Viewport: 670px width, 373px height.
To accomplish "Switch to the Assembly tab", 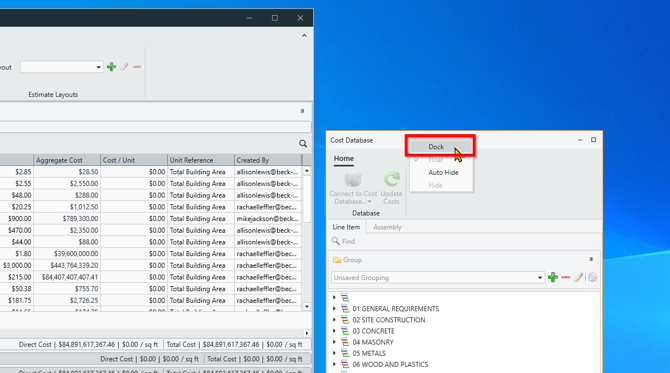I will 387,227.
